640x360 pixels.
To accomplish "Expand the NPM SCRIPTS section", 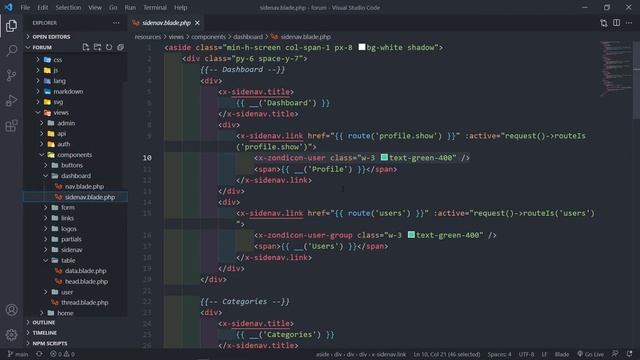I will 50,344.
